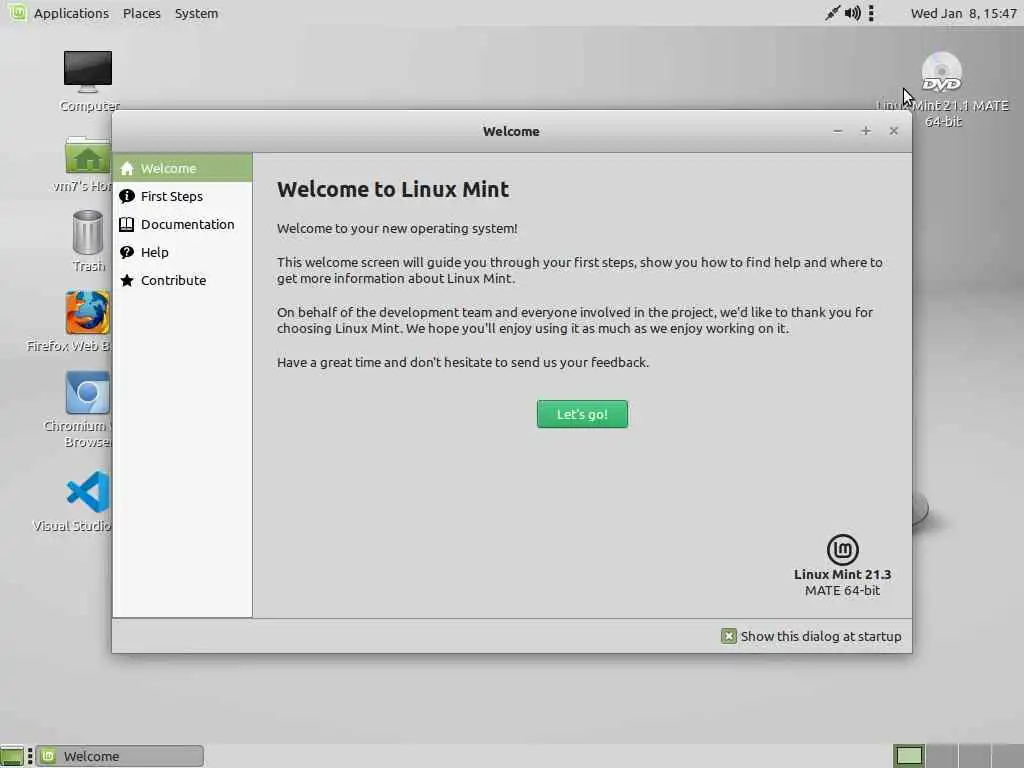Click the Show Desktop button in bottom panel
1024x768 pixels.
[12, 756]
